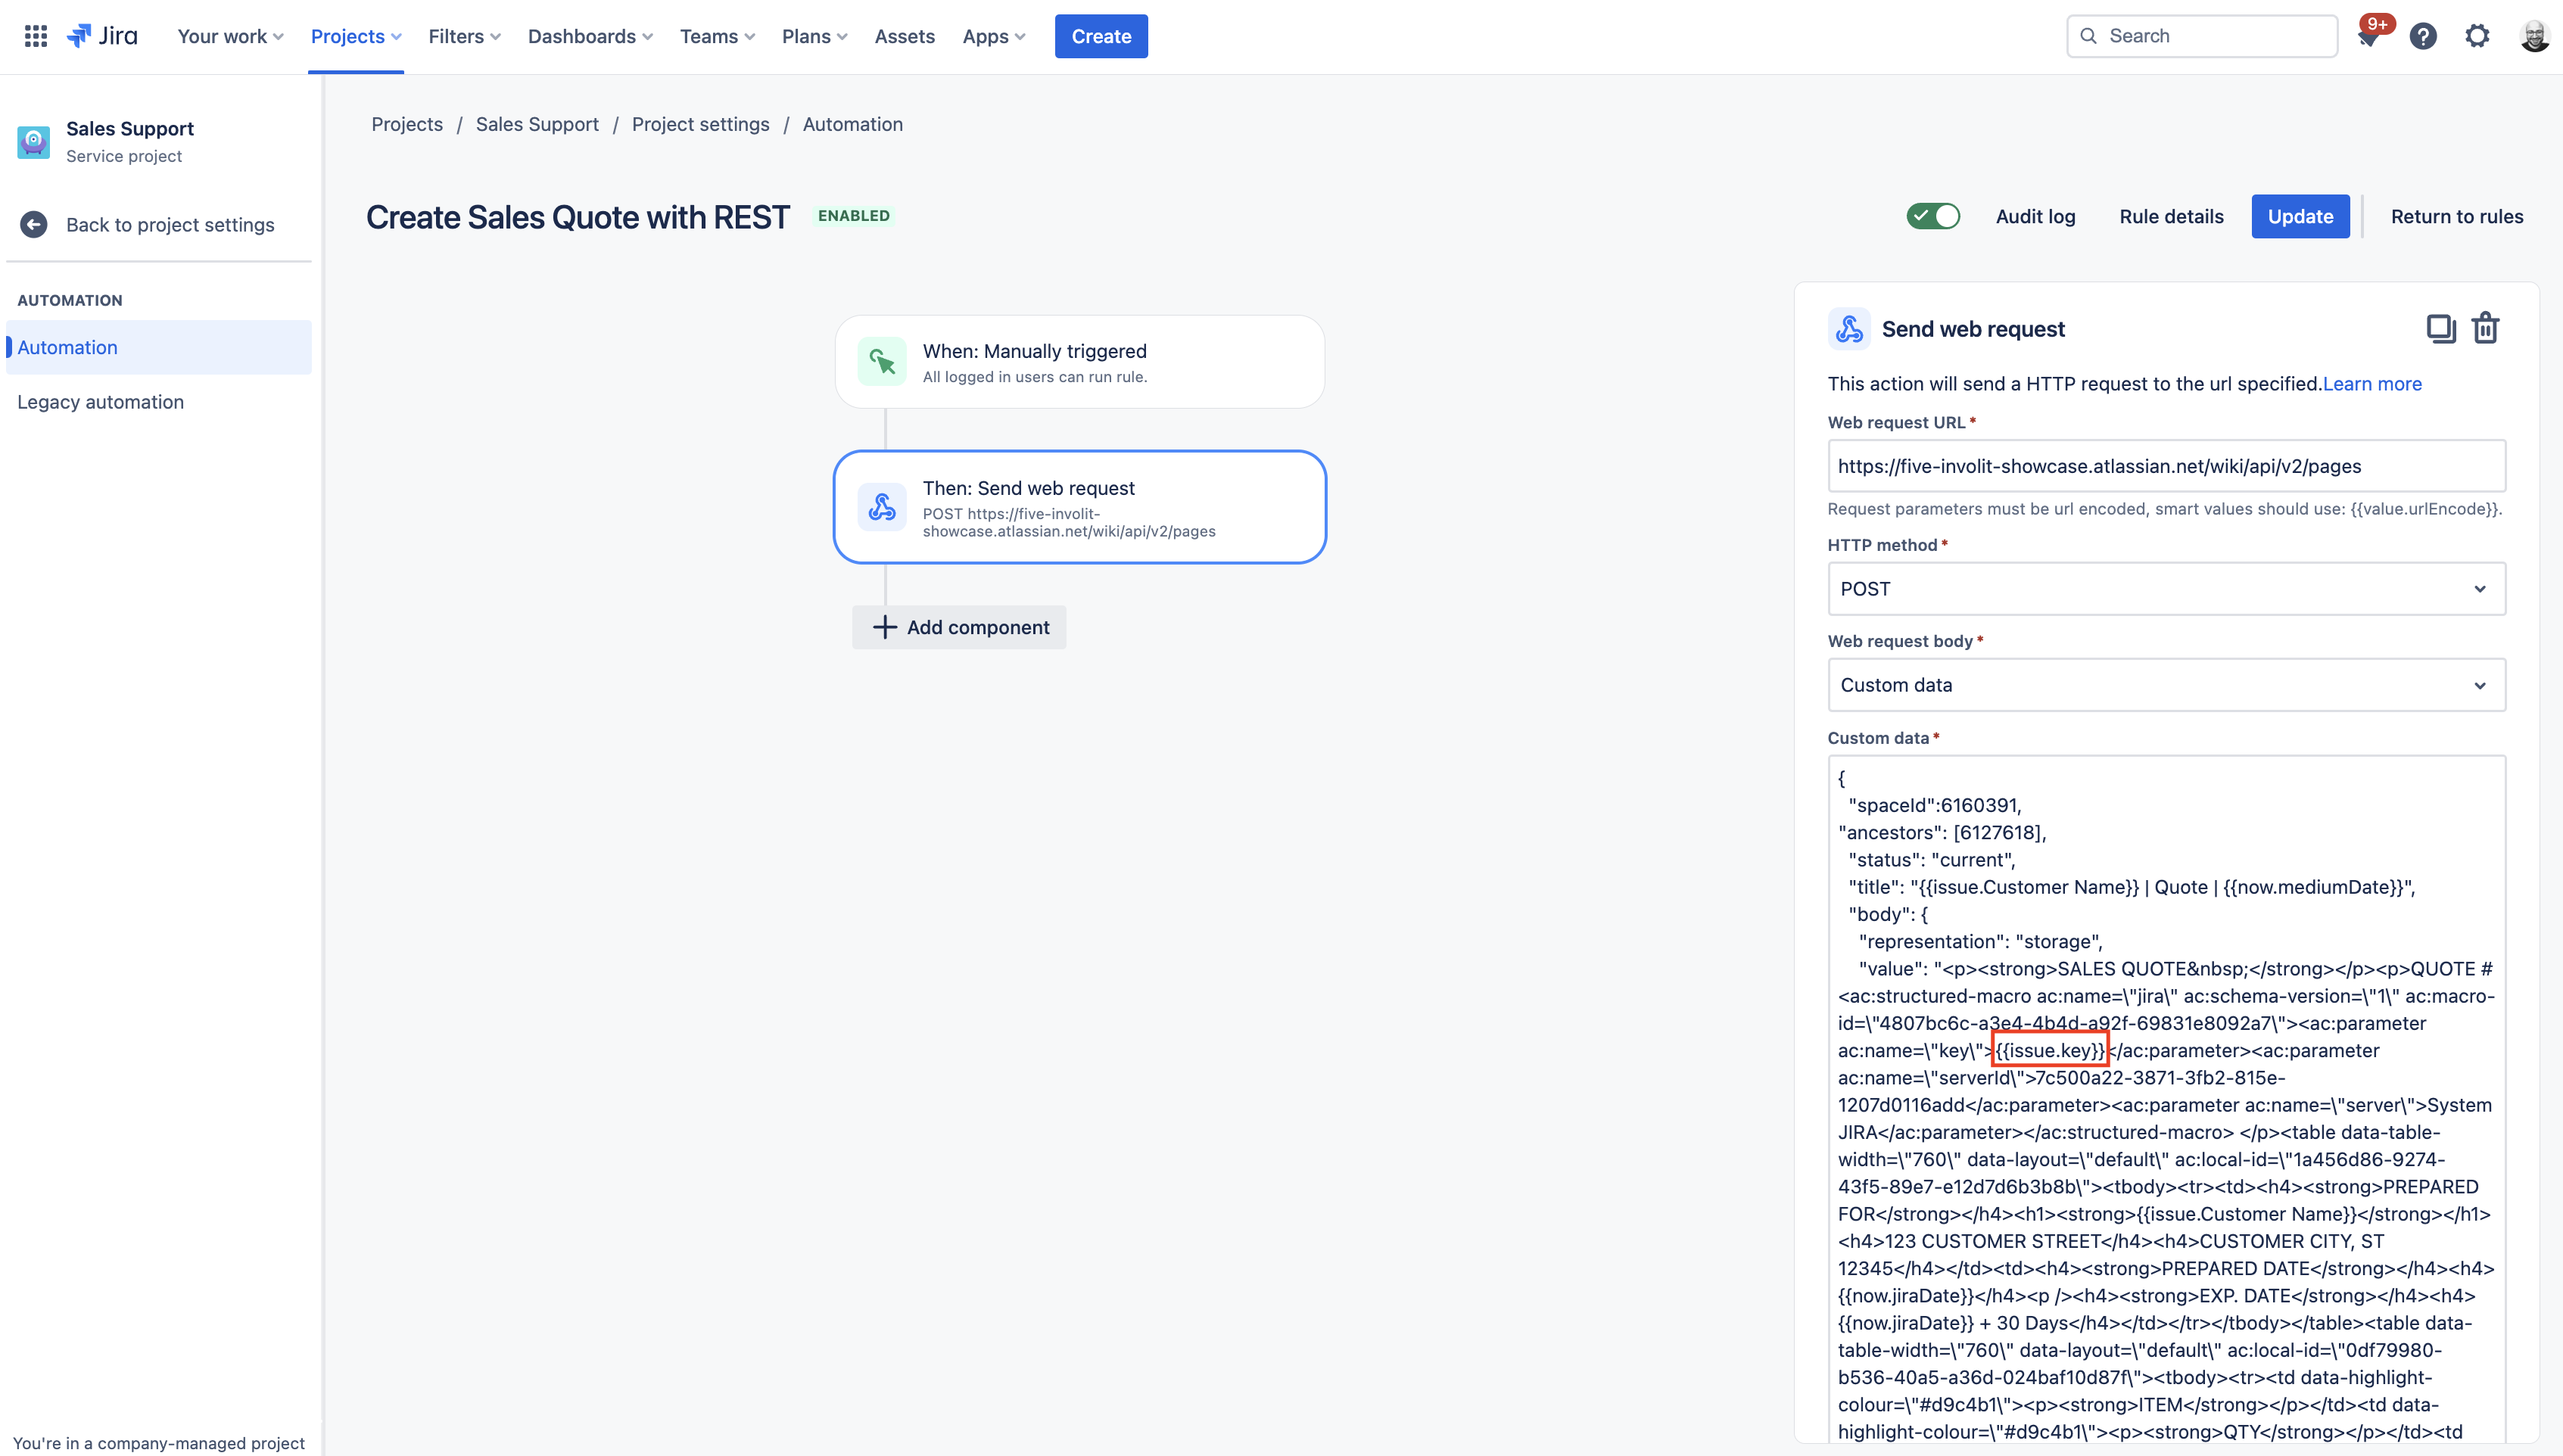The height and width of the screenshot is (1456, 2563).
Task: Open Rule details
Action: click(2171, 216)
